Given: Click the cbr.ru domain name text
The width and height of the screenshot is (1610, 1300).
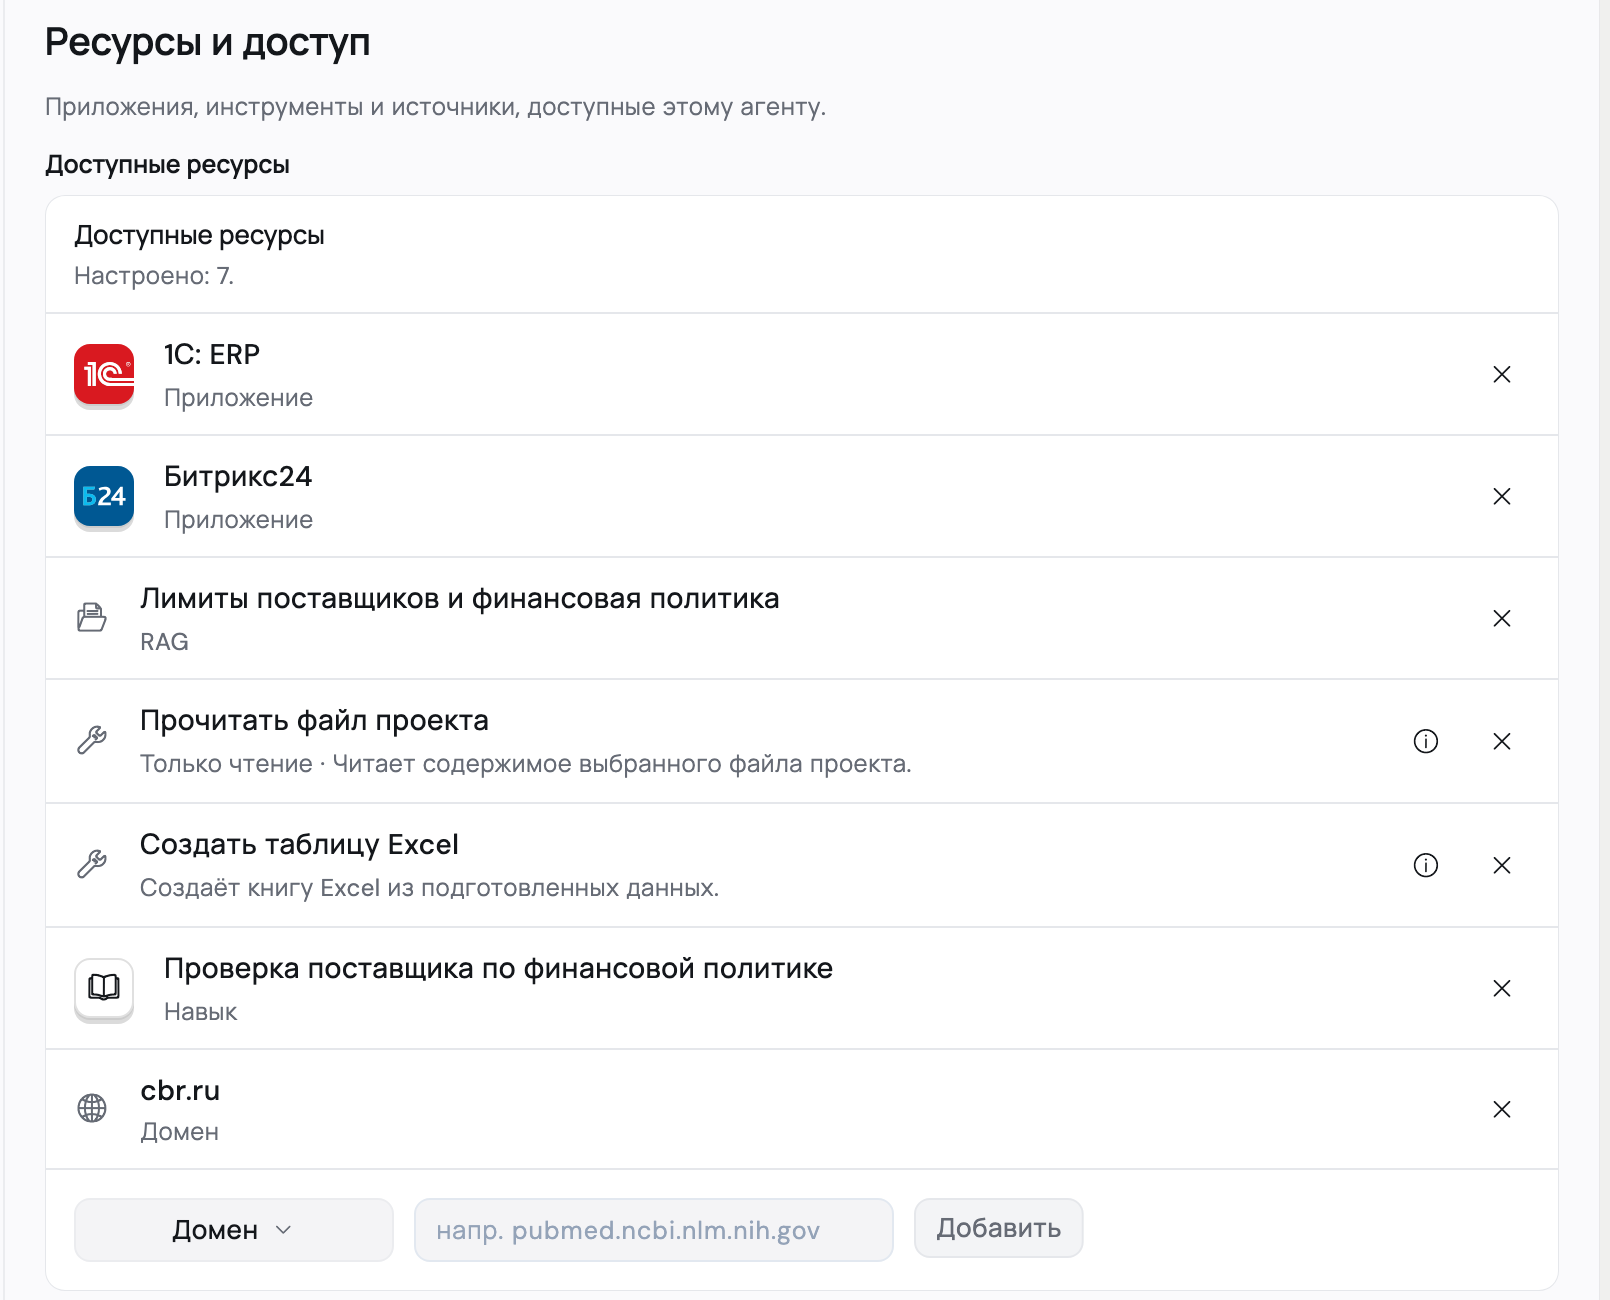Looking at the screenshot, I should point(180,1091).
